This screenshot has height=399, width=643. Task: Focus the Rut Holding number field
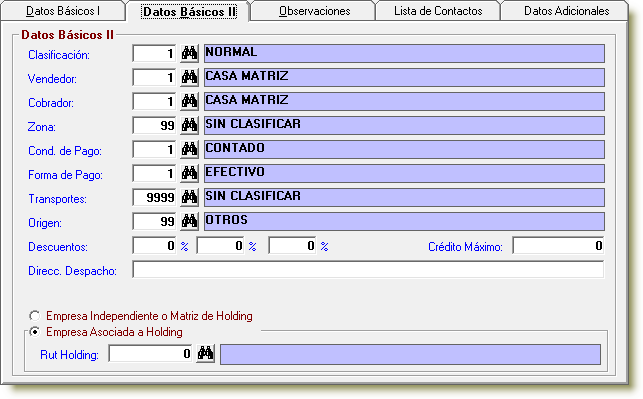click(x=150, y=353)
